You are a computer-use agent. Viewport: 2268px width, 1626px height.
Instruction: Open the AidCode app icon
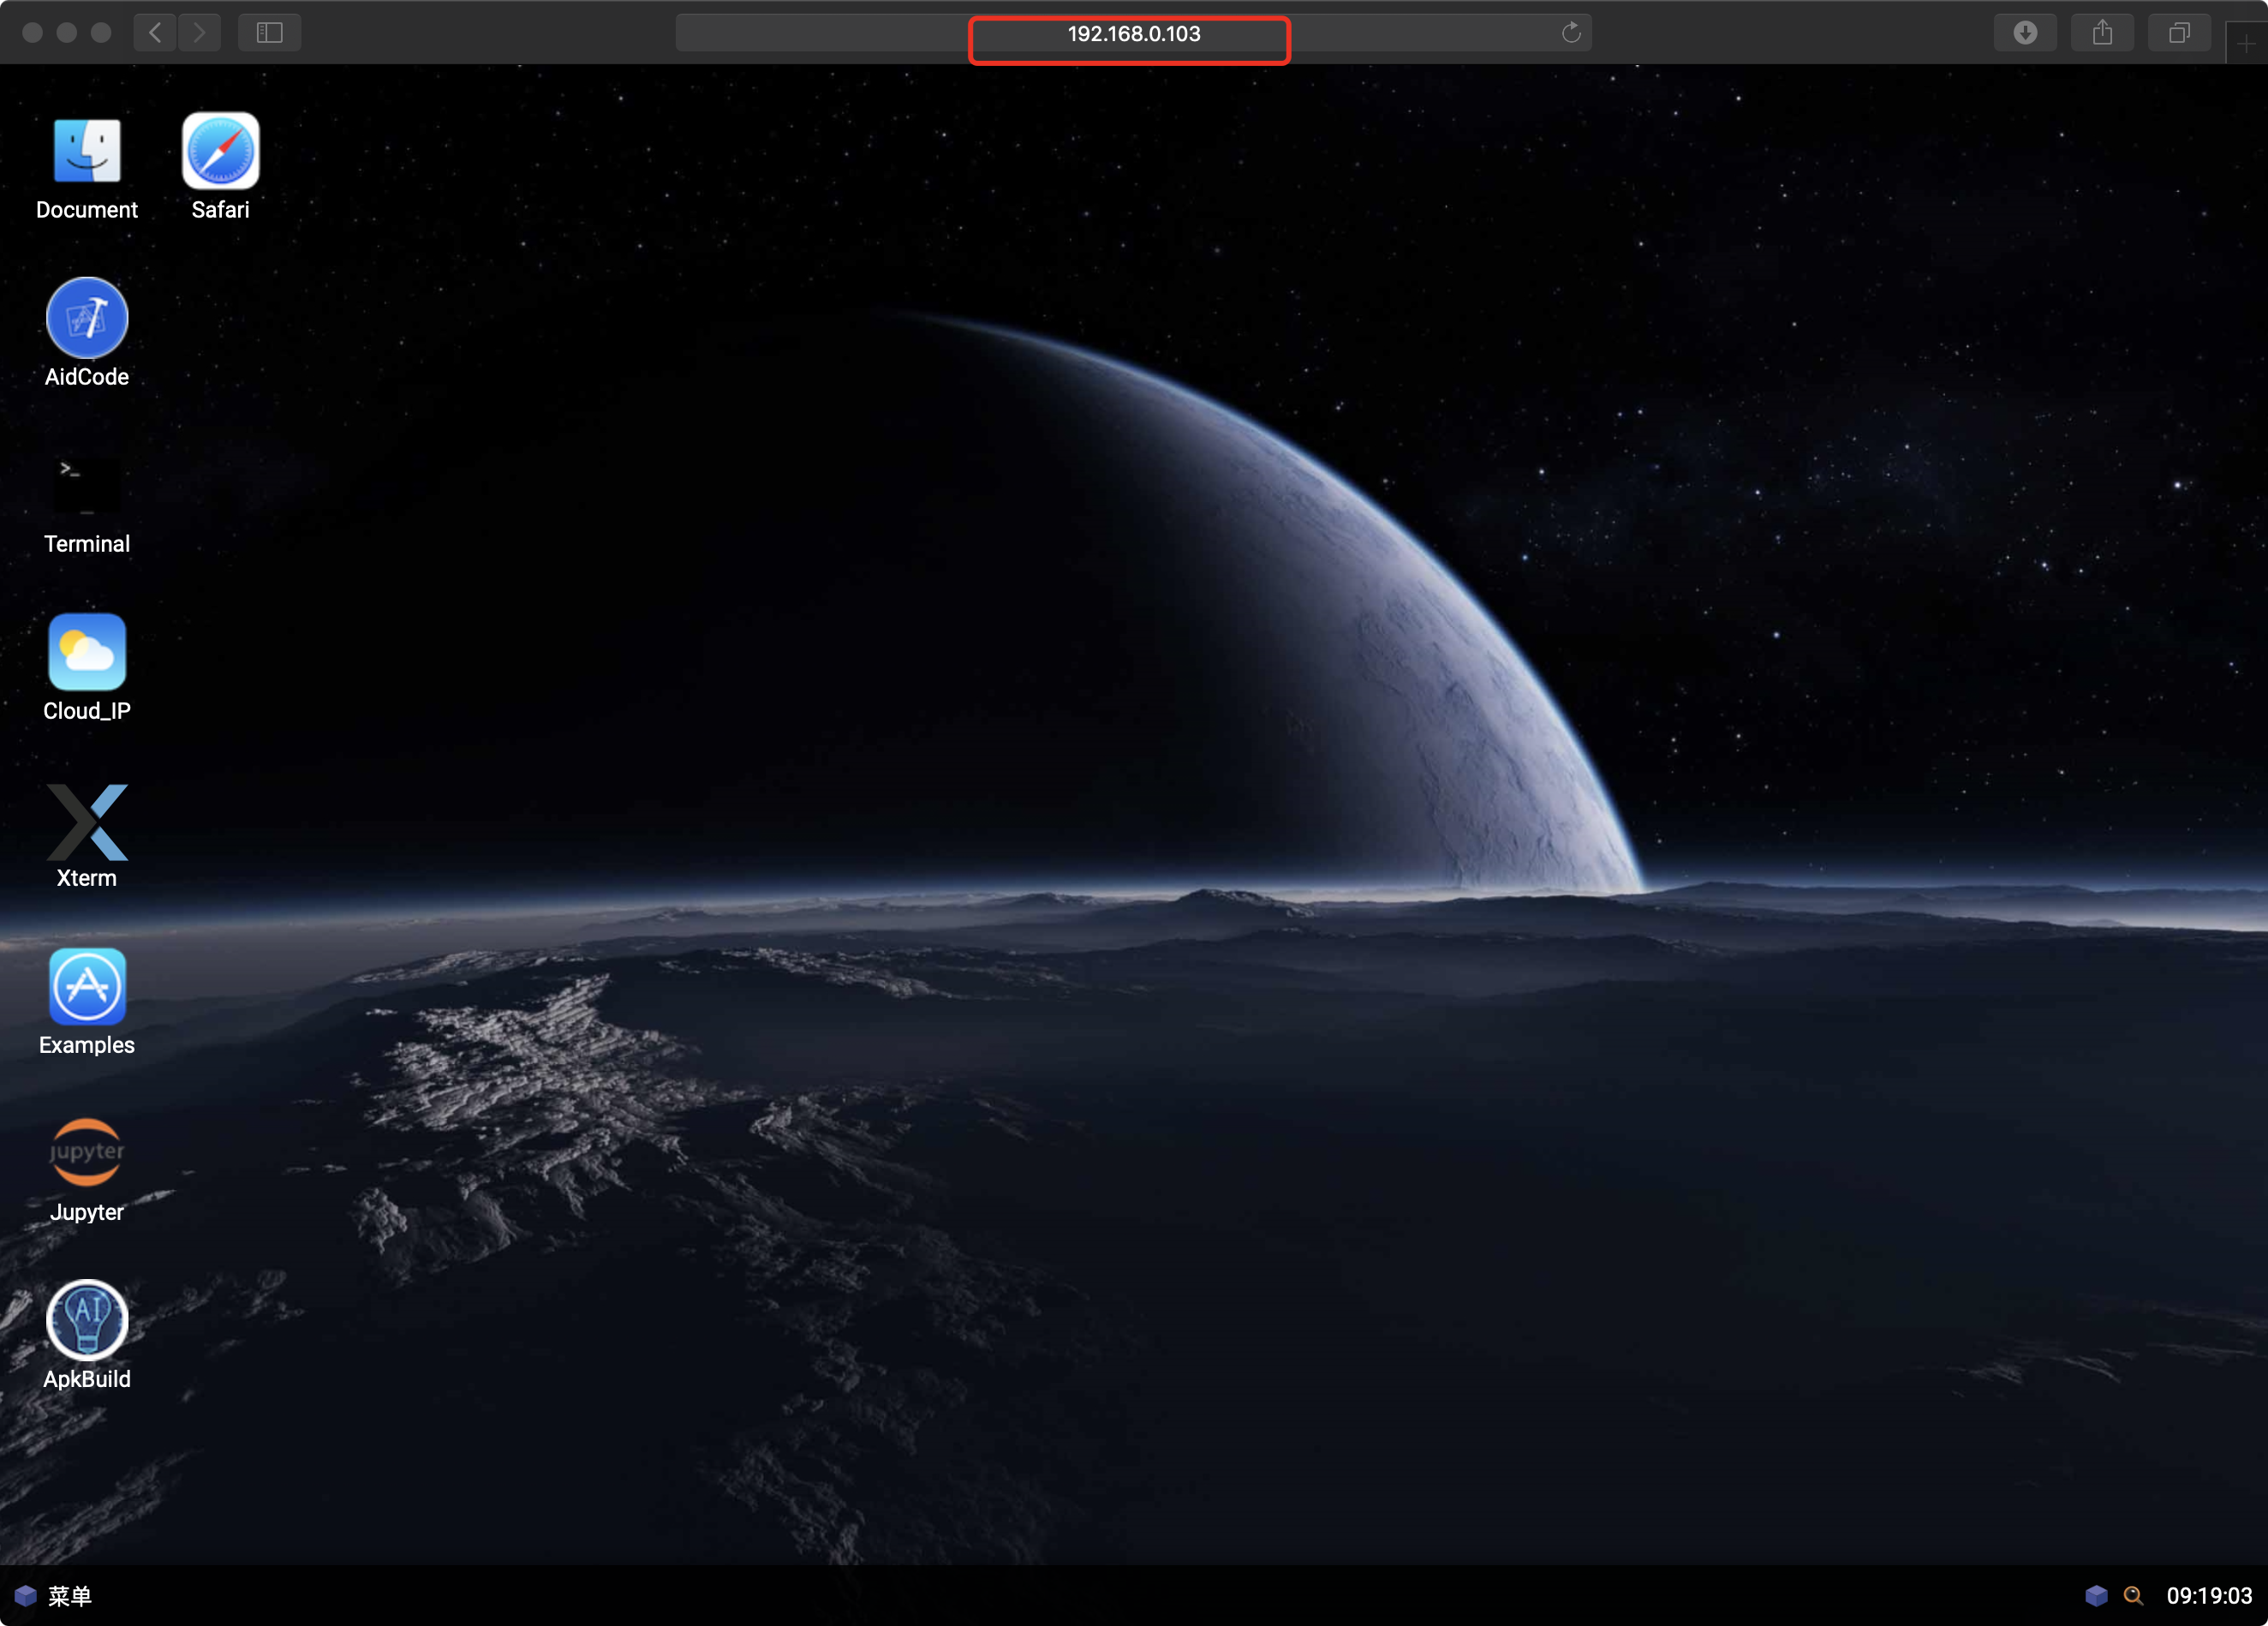pyautogui.click(x=87, y=318)
